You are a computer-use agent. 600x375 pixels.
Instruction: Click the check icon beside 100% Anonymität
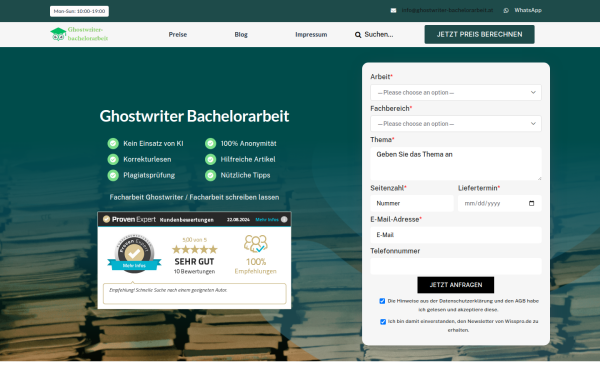pos(210,143)
